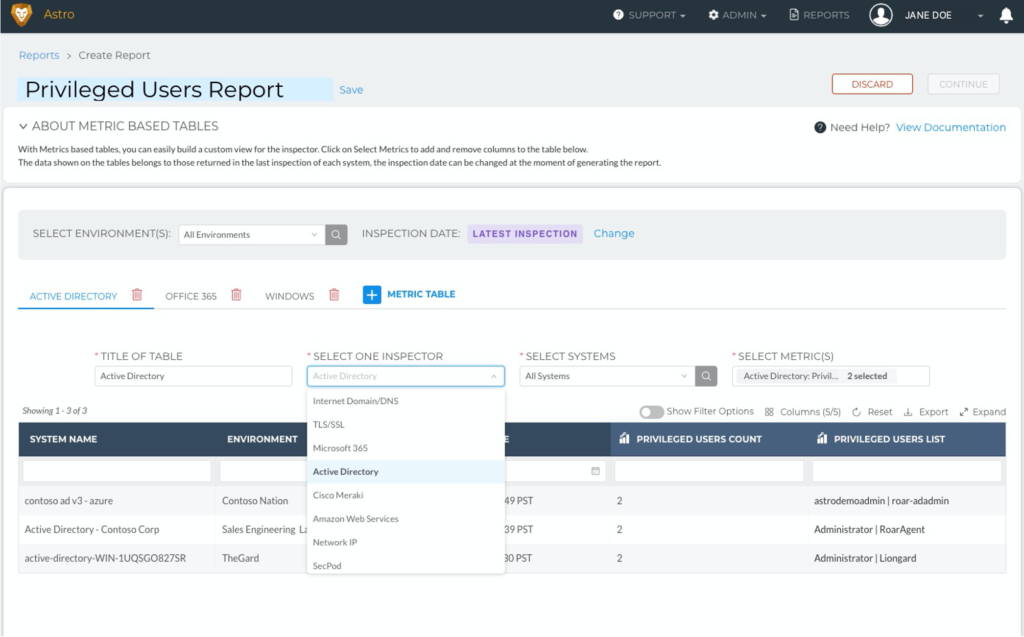Switch to the Active Directory tab
Image resolution: width=1024 pixels, height=637 pixels.
click(73, 296)
